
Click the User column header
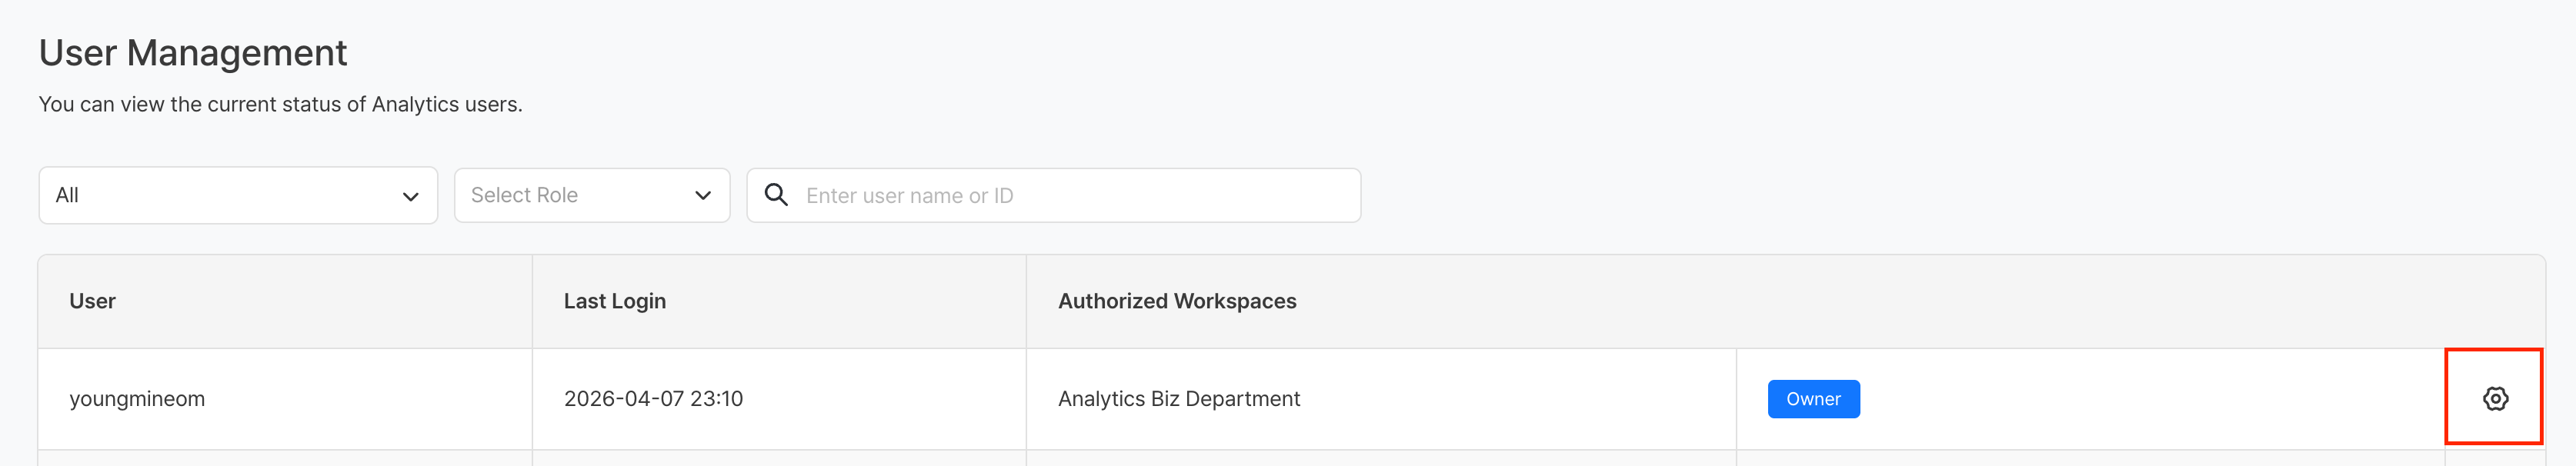click(92, 301)
